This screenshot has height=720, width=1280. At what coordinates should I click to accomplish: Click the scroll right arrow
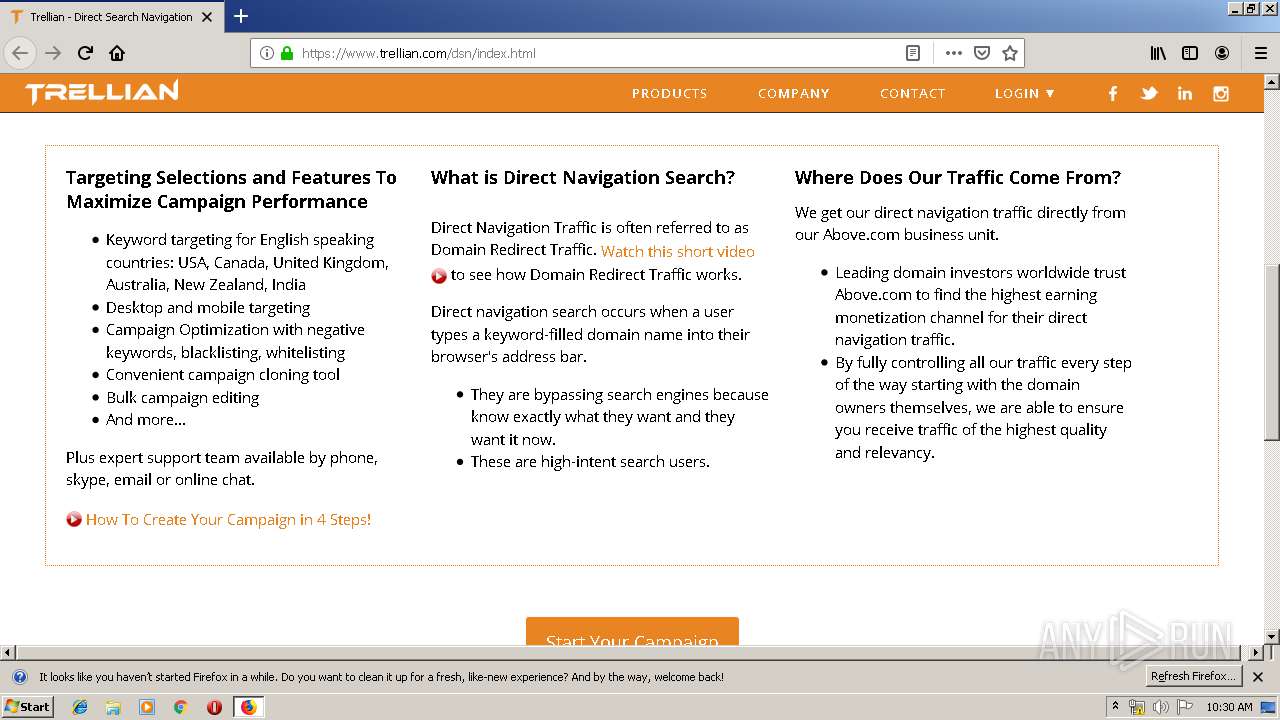(x=1257, y=653)
